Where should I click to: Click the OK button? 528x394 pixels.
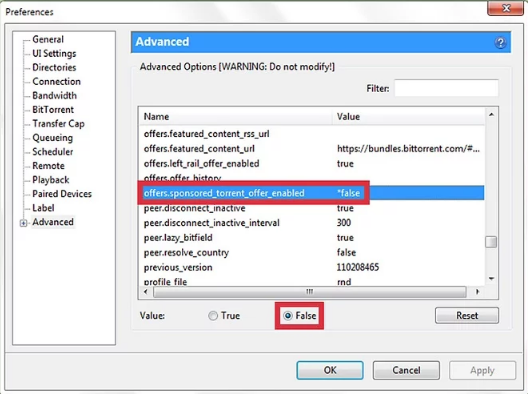click(x=330, y=370)
